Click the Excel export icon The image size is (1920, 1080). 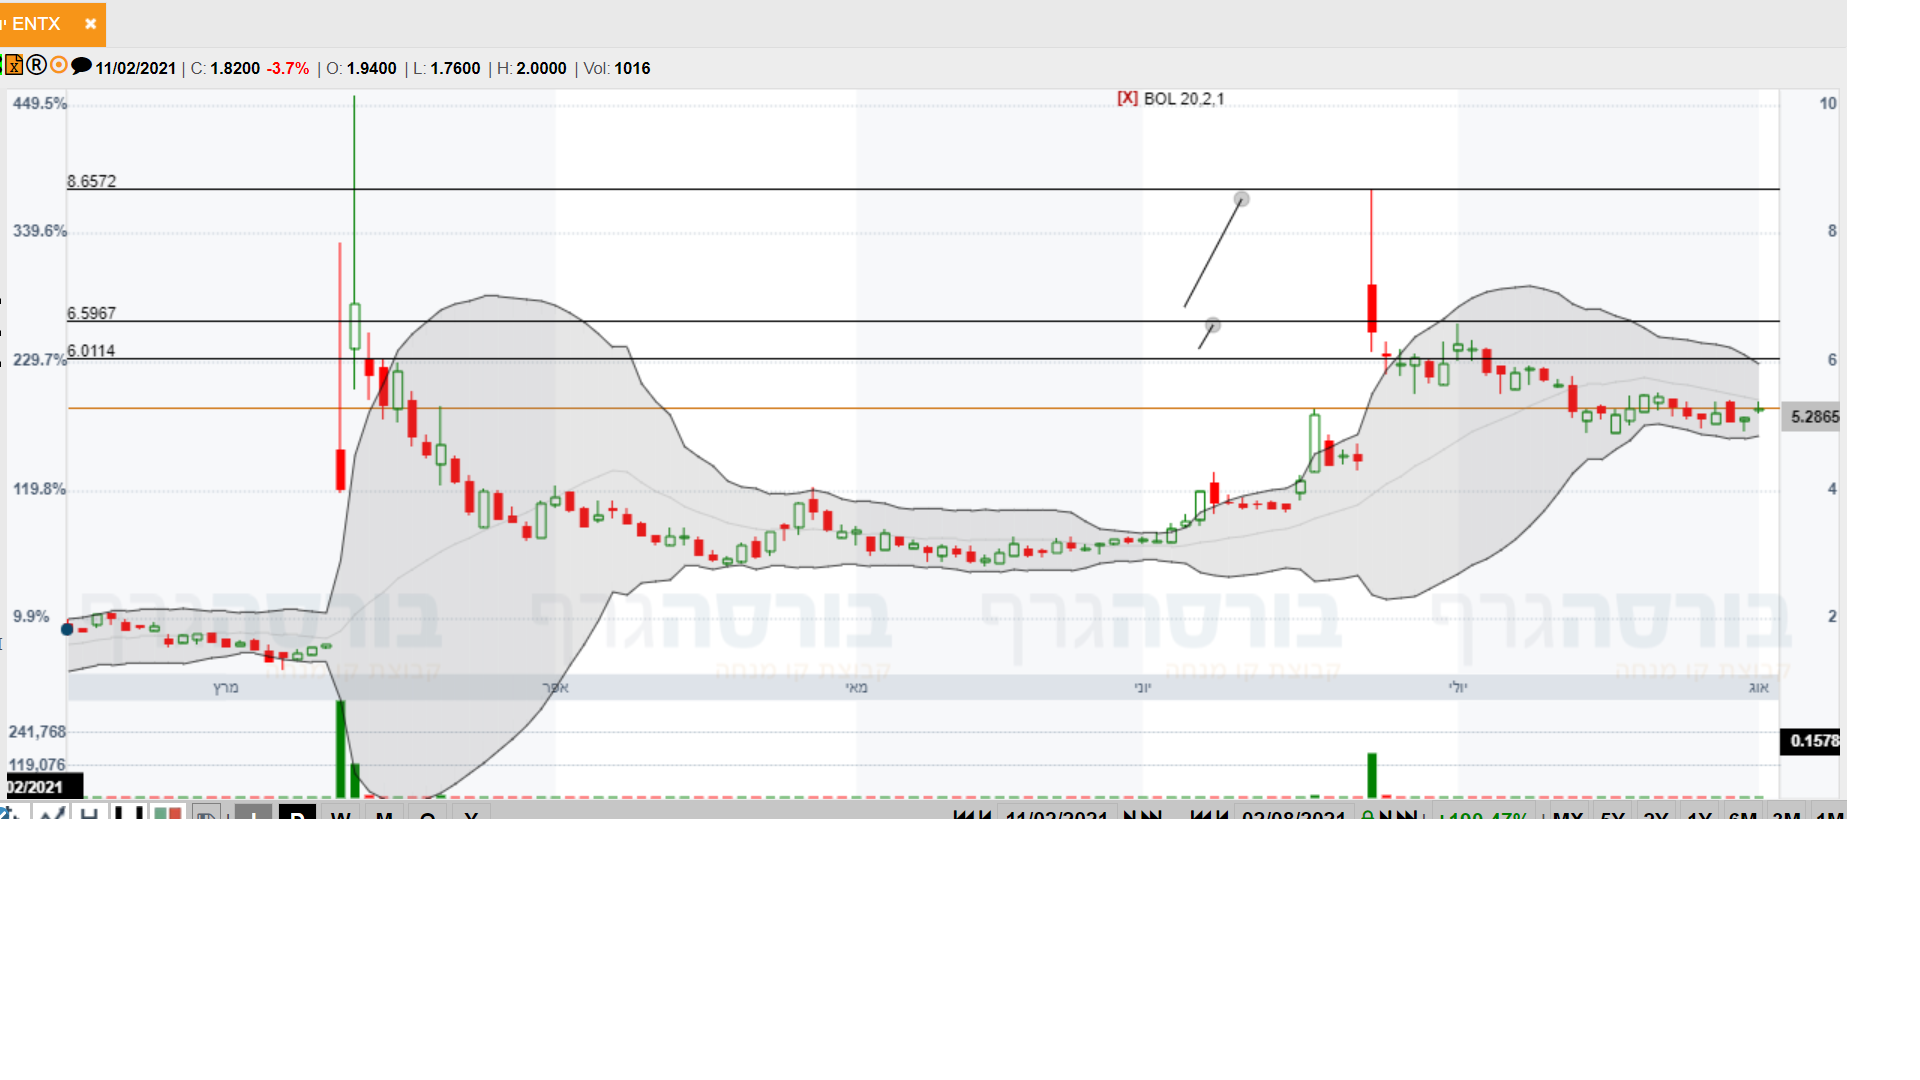pyautogui.click(x=14, y=66)
